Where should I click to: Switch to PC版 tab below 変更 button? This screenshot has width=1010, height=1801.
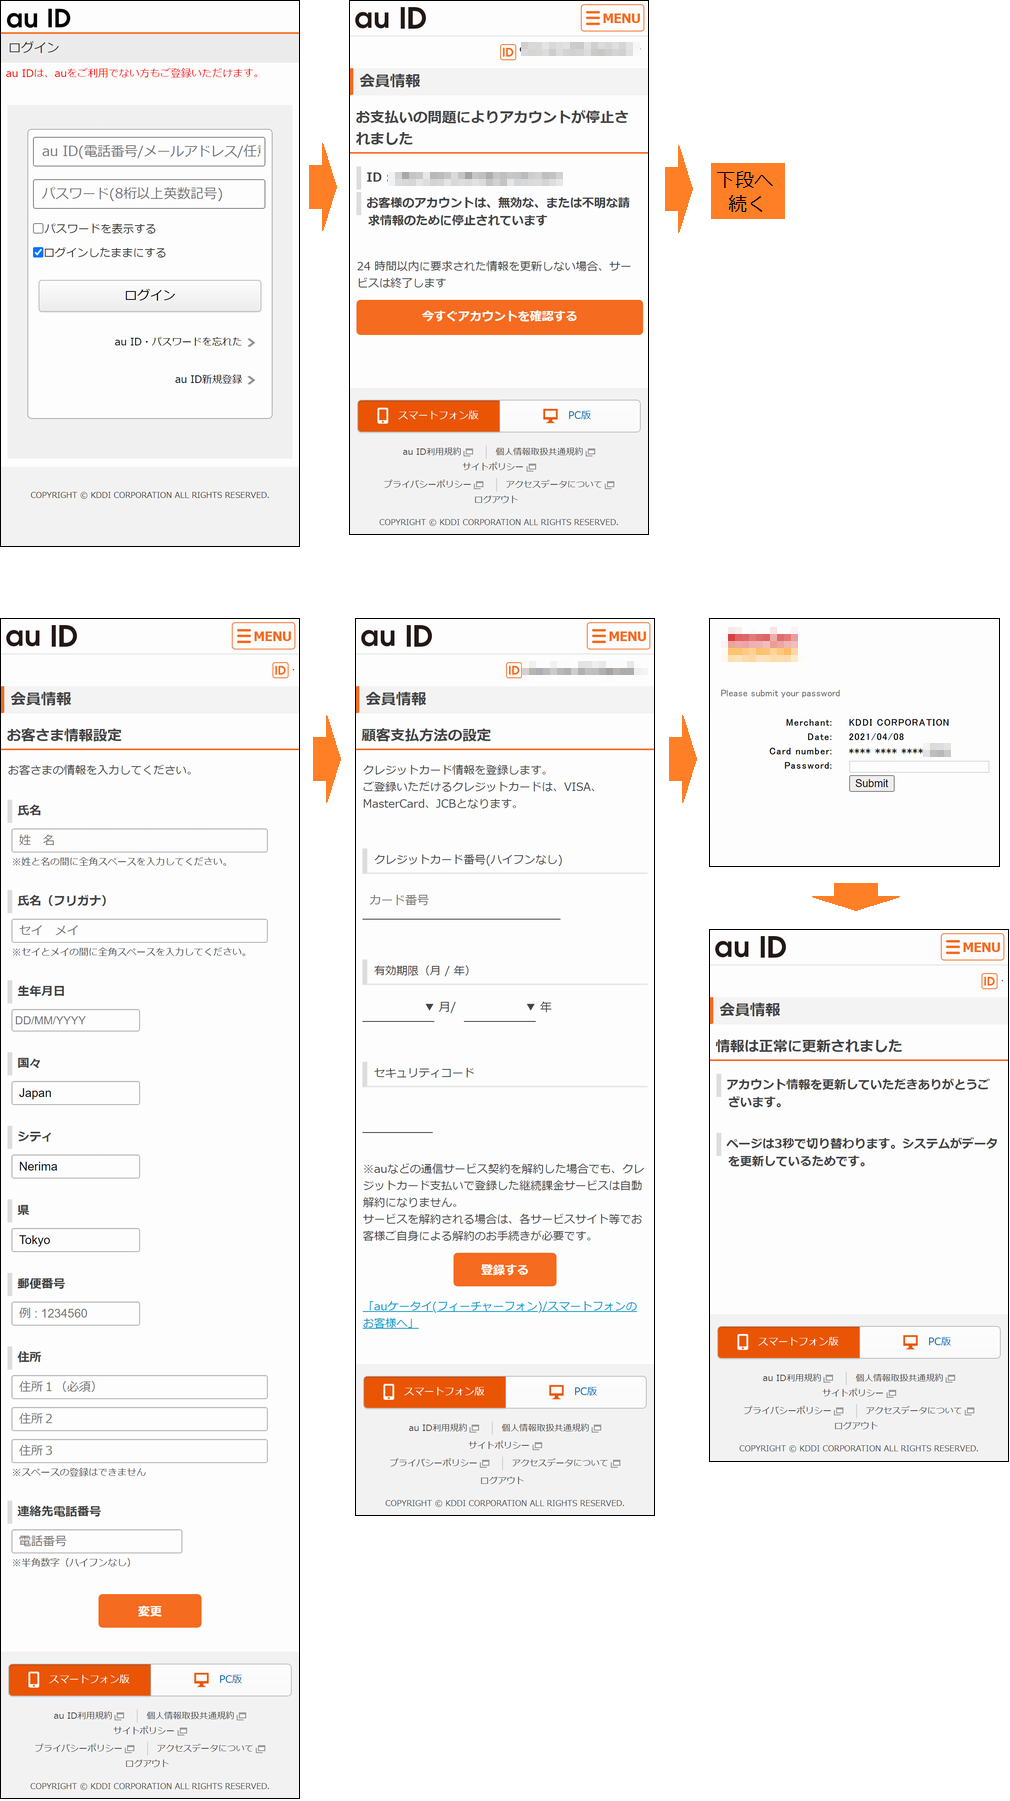point(220,1679)
